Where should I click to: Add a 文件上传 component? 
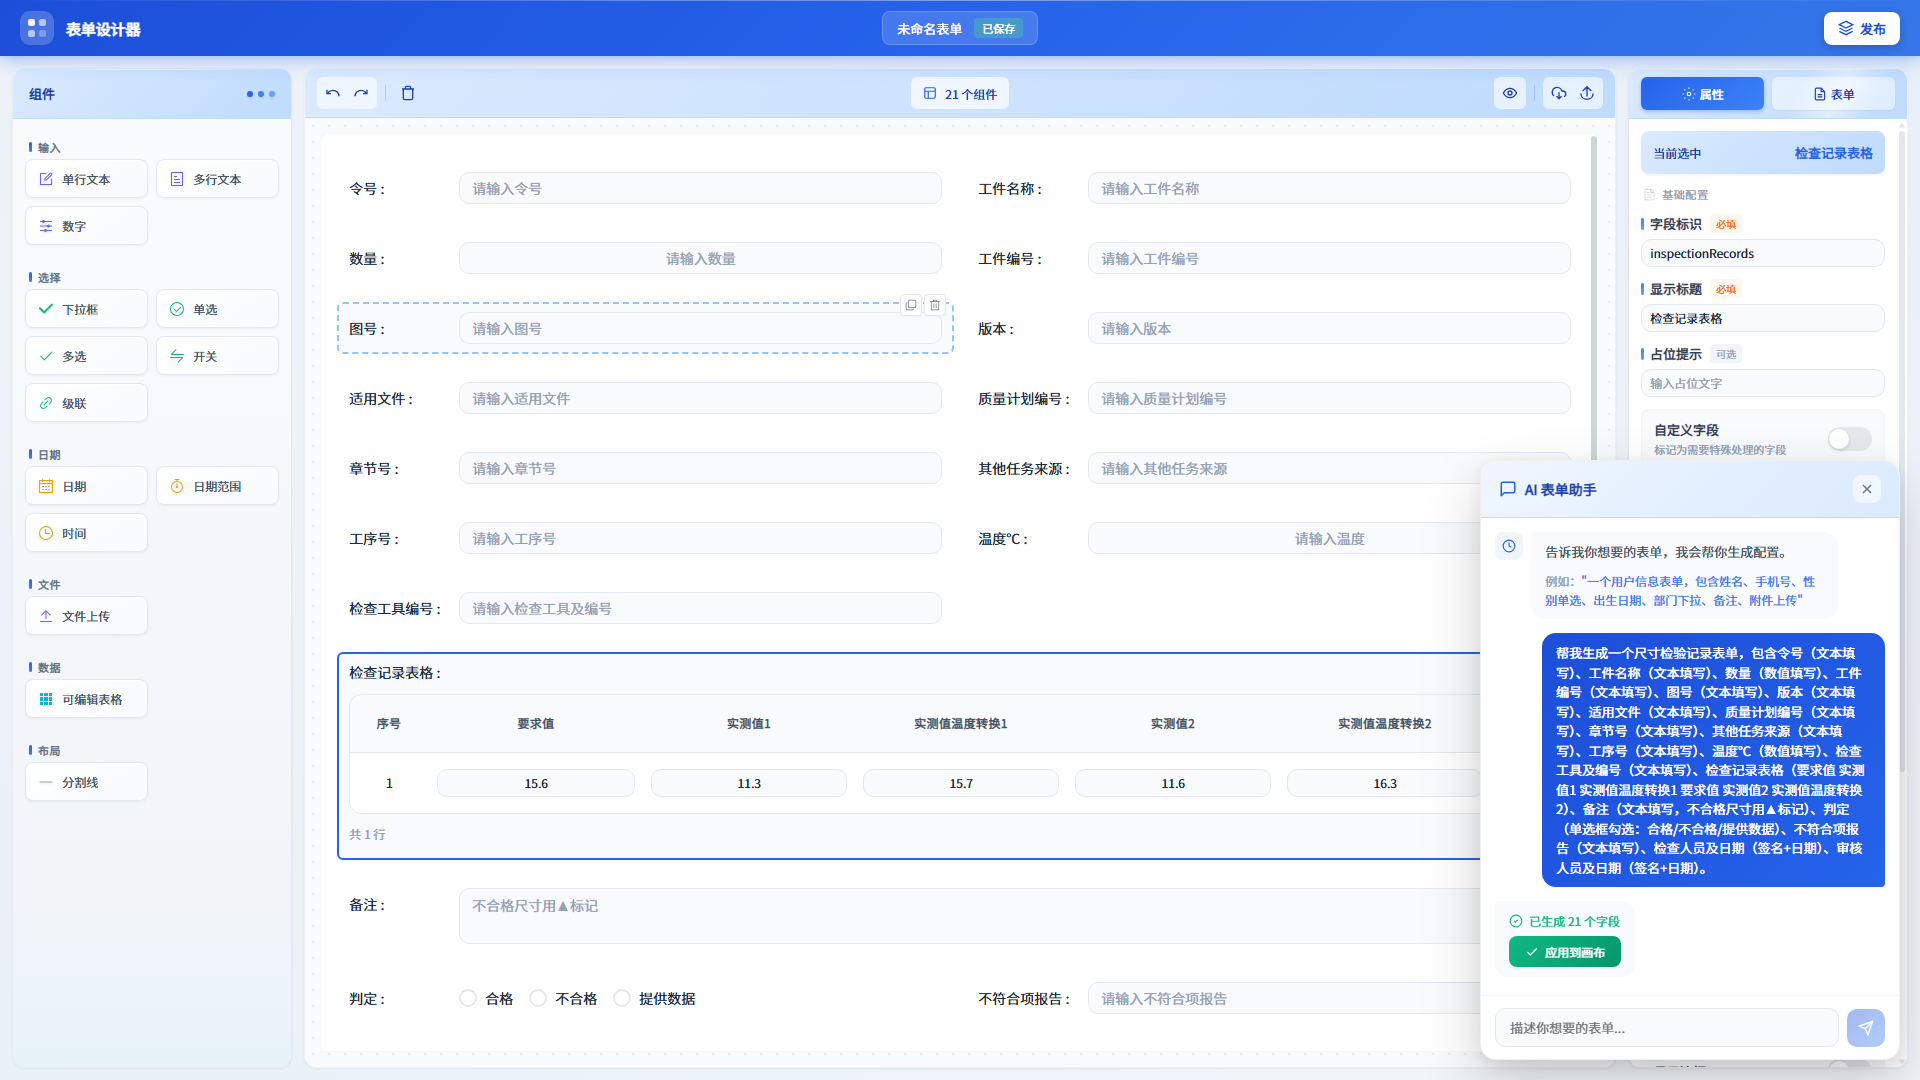(86, 616)
